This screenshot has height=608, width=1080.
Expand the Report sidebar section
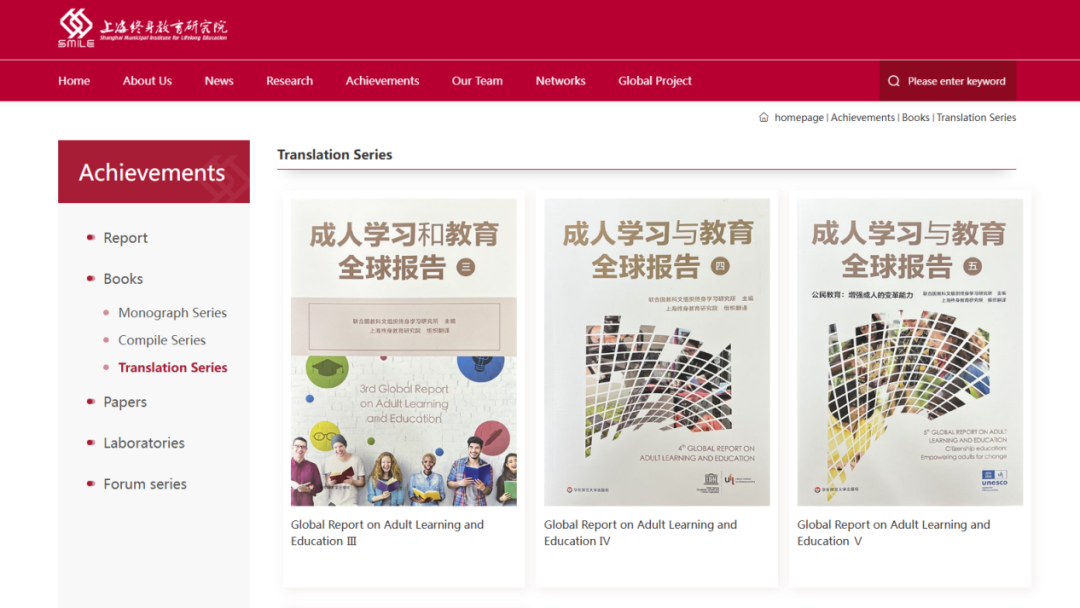click(125, 238)
